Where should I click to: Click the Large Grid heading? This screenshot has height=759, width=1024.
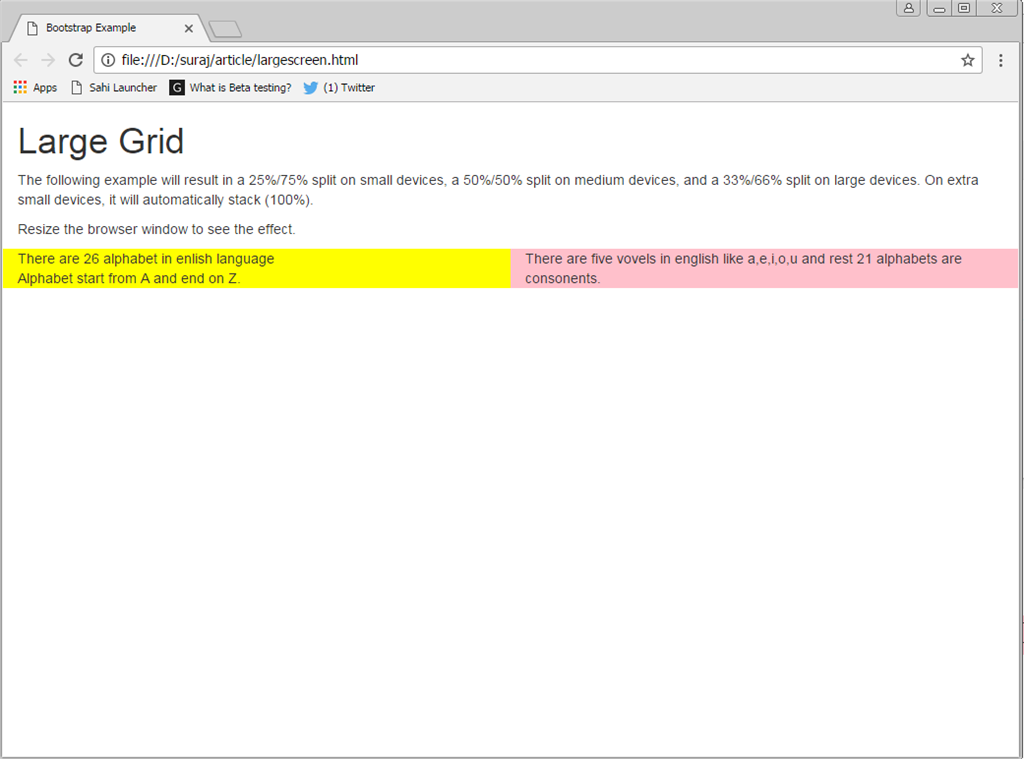pos(101,141)
